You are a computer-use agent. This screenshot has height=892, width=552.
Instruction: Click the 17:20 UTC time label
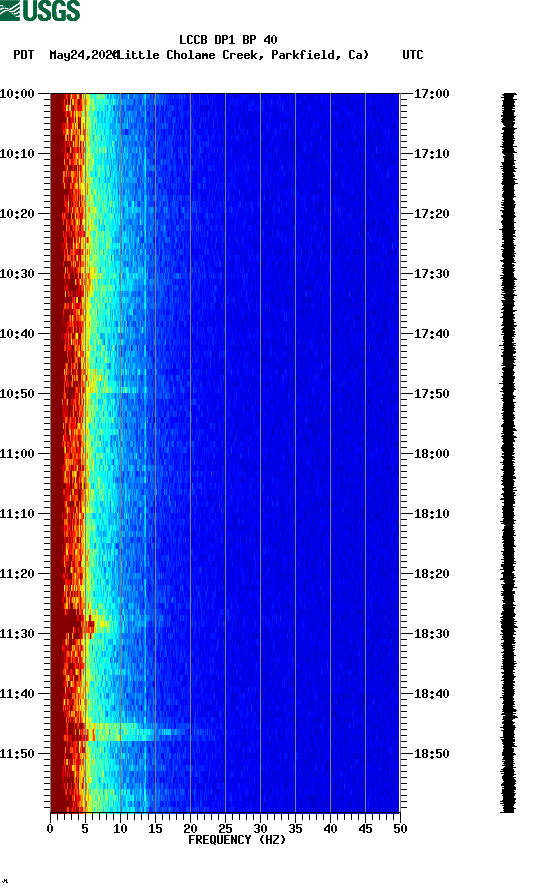coord(431,214)
